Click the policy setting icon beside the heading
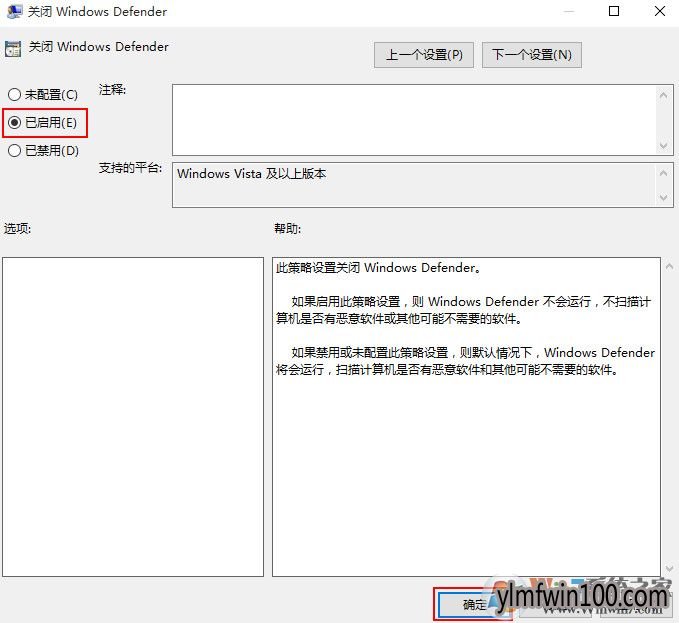The height and width of the screenshot is (623, 679). 13,49
